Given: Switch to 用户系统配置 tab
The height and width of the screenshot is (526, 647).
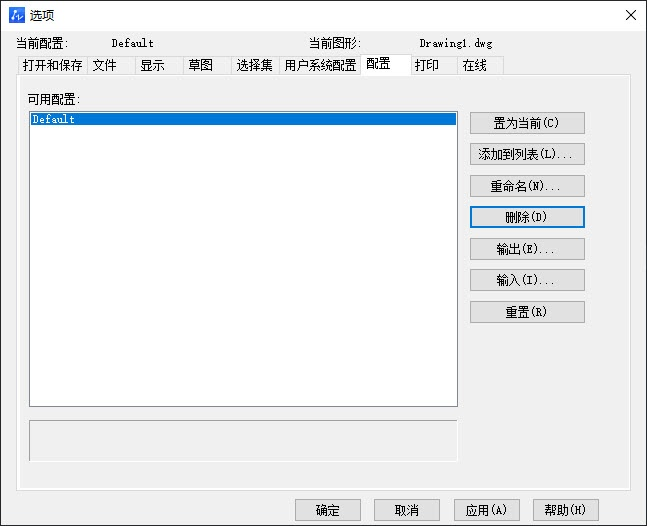Looking at the screenshot, I should (320, 65).
